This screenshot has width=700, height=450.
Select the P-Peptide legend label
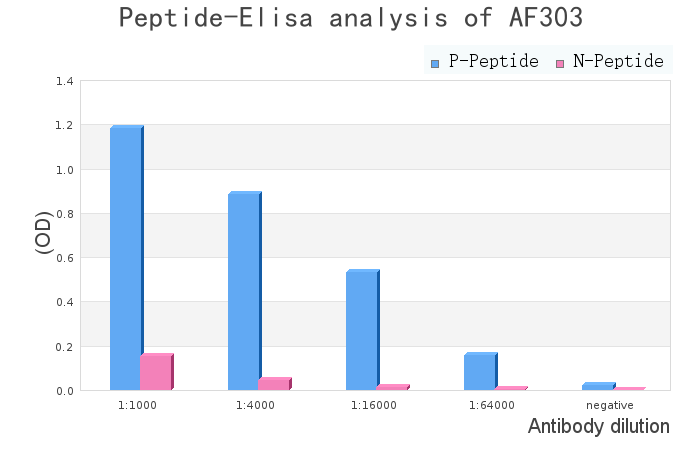(493, 62)
